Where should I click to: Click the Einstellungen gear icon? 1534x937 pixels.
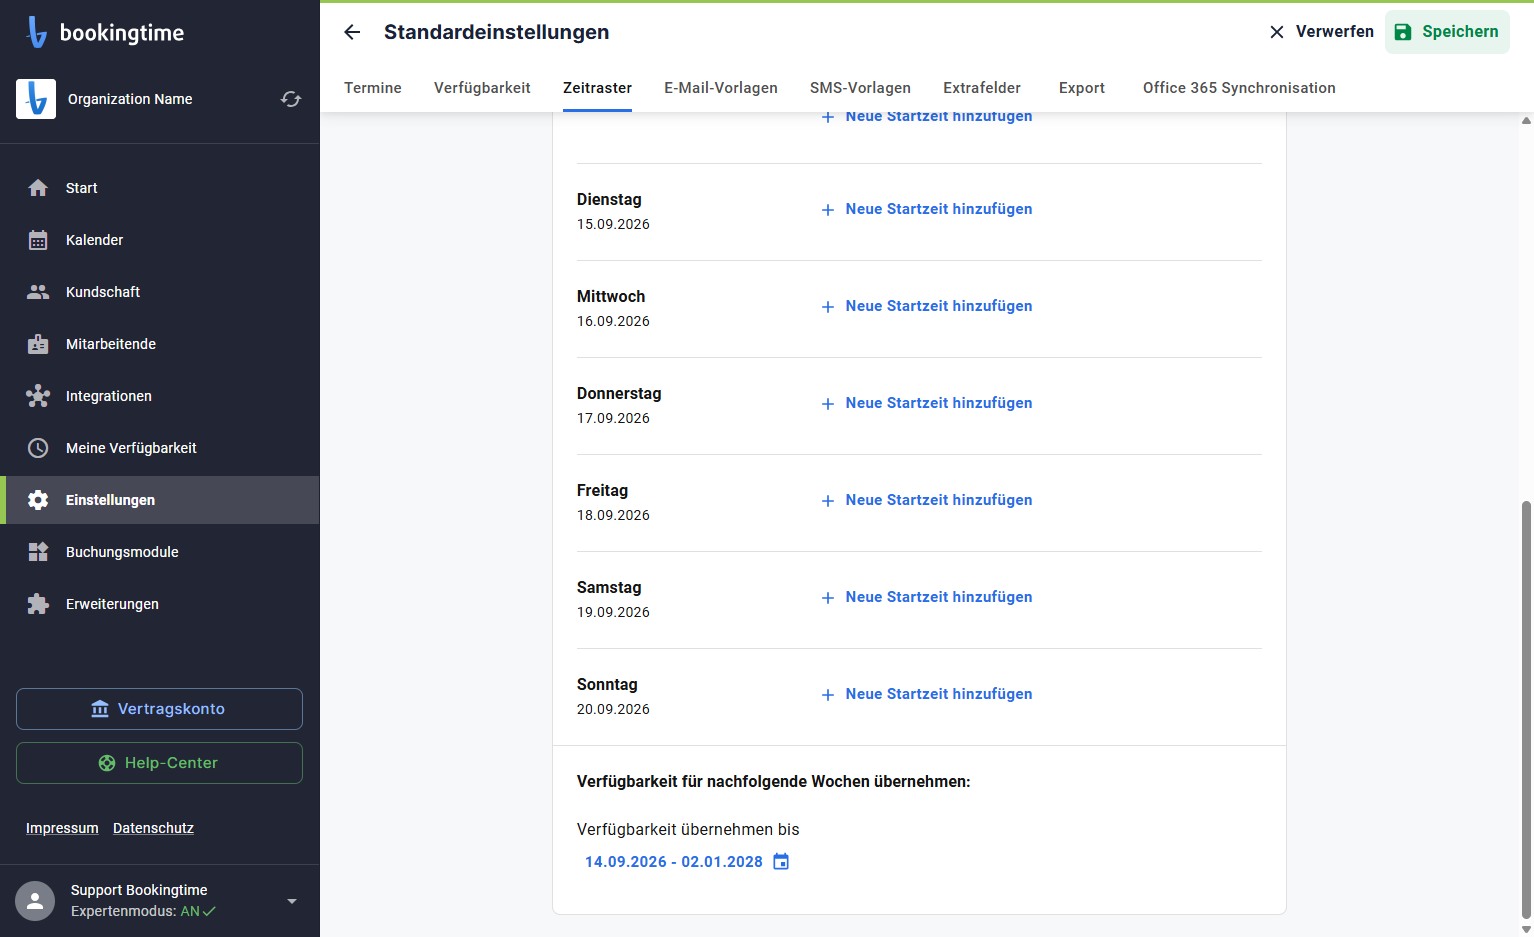tap(38, 500)
